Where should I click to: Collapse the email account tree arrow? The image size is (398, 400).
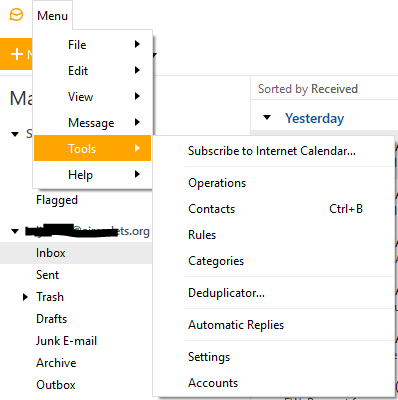point(15,231)
